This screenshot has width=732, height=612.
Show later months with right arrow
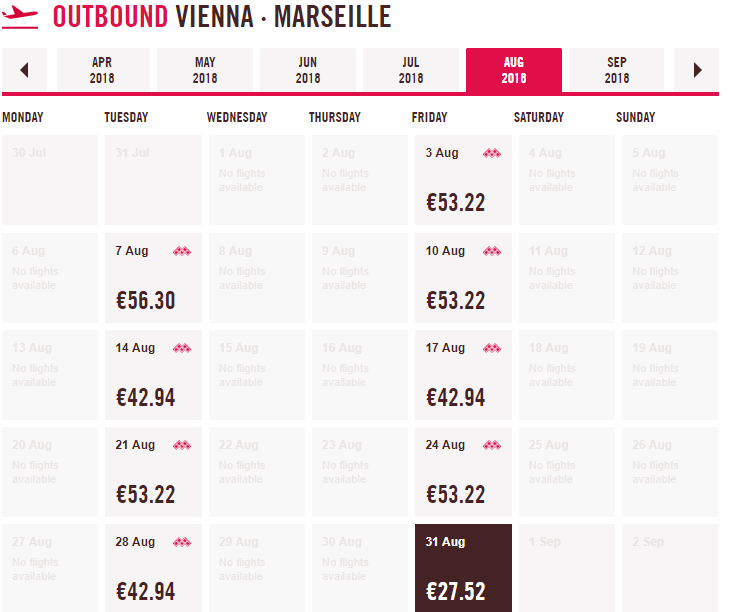pos(697,70)
